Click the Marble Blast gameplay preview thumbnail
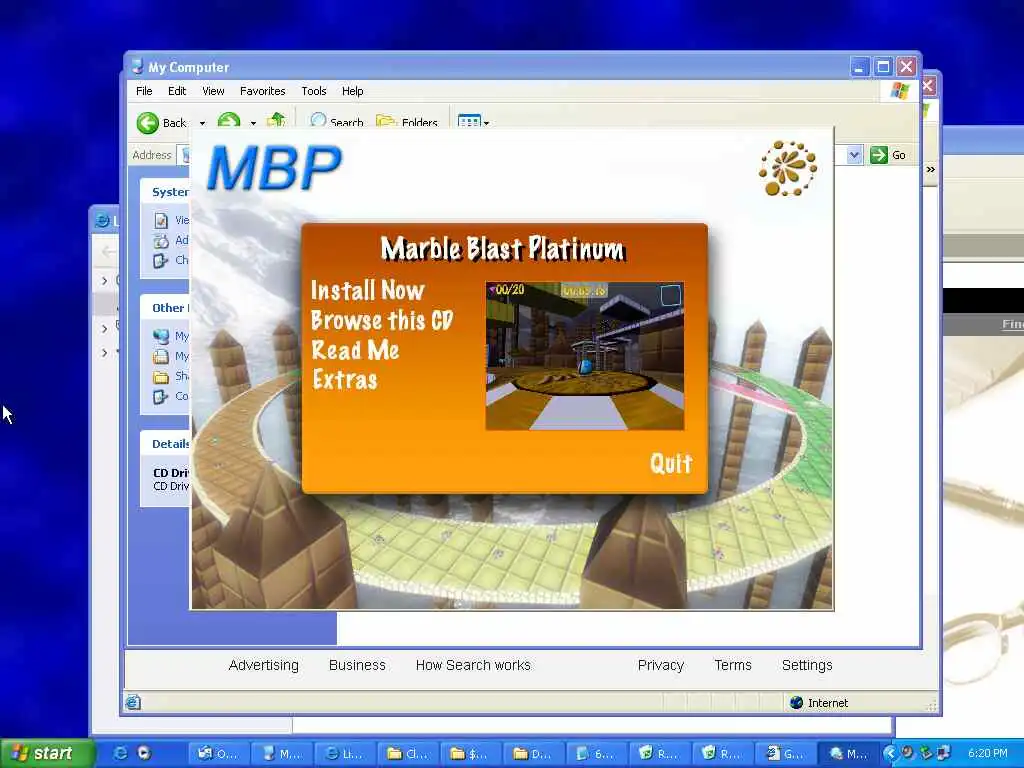The width and height of the screenshot is (1024, 768). pos(584,356)
